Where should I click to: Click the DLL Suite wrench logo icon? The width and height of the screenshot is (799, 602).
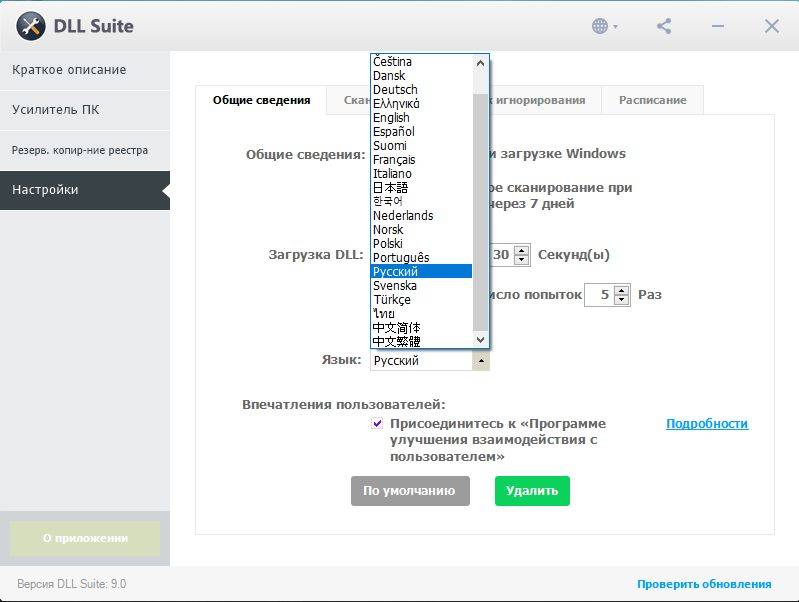pyautogui.click(x=31, y=26)
